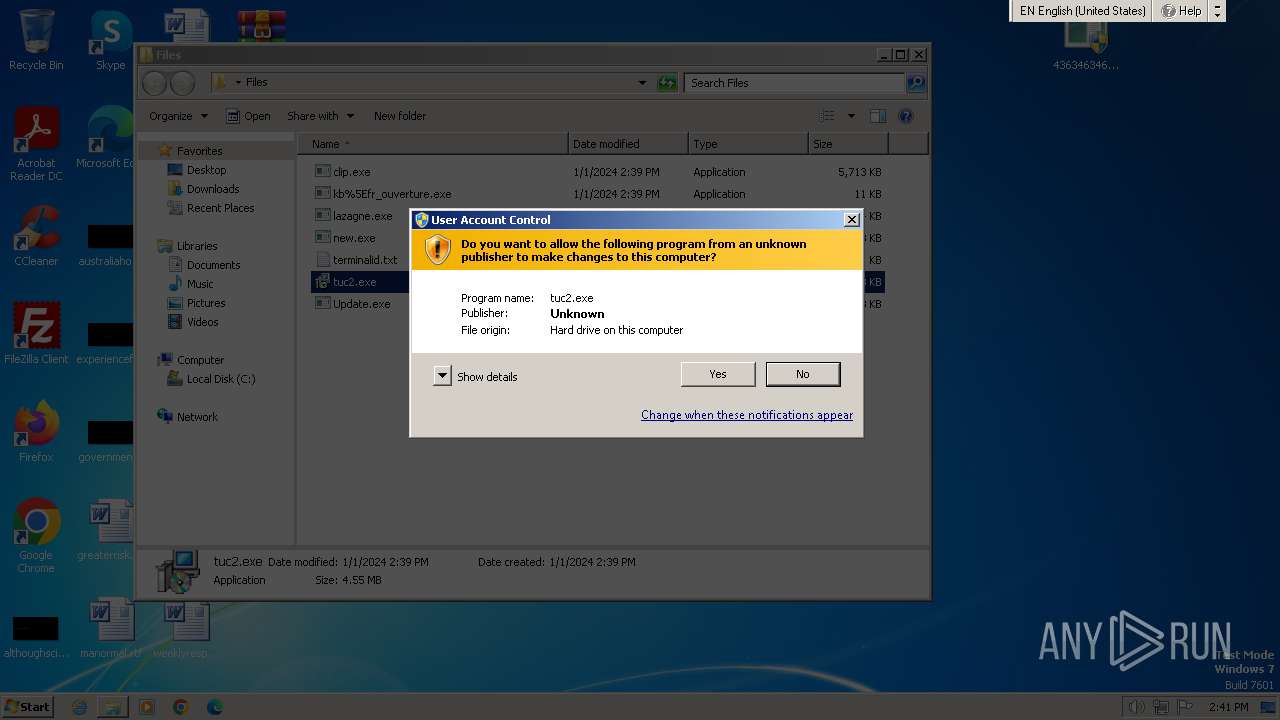The height and width of the screenshot is (720, 1280).
Task: Open the 'Change when these notifications appear' link
Action: click(747, 415)
